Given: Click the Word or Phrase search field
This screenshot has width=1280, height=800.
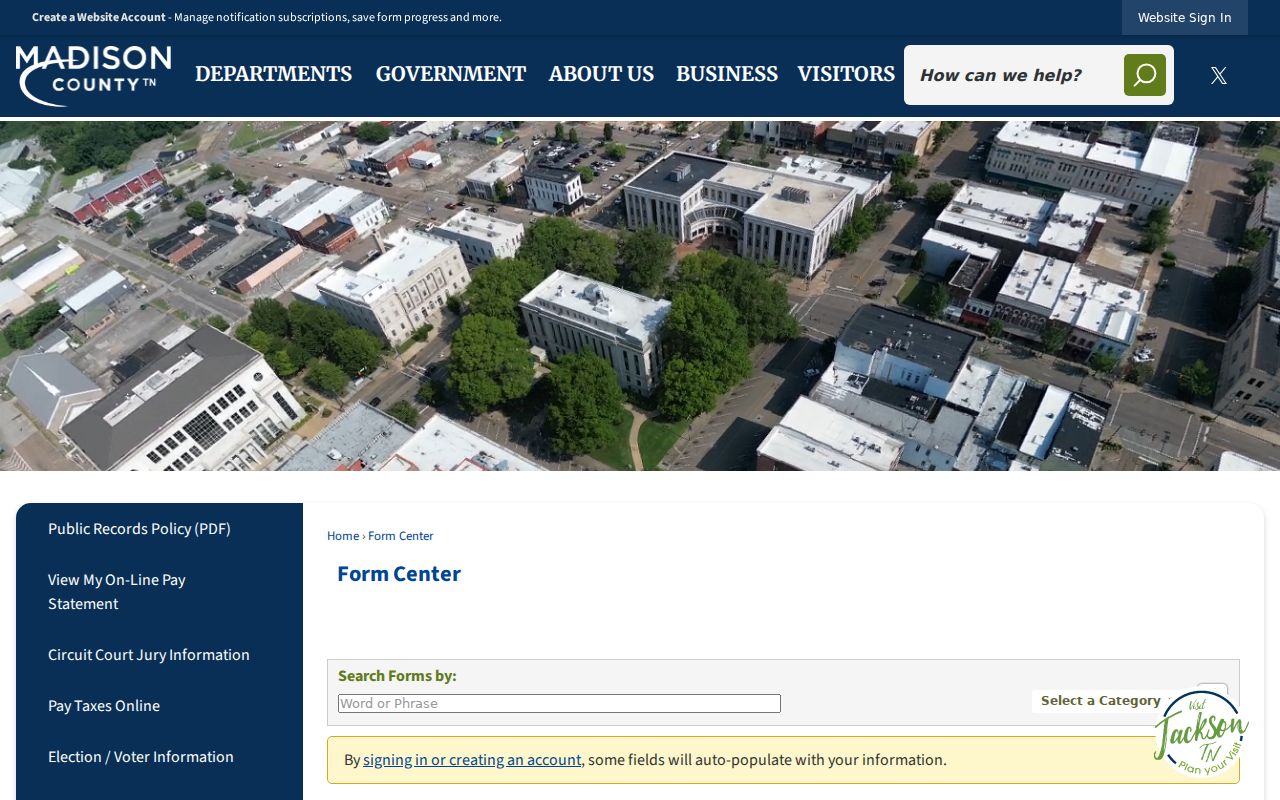Looking at the screenshot, I should (559, 703).
